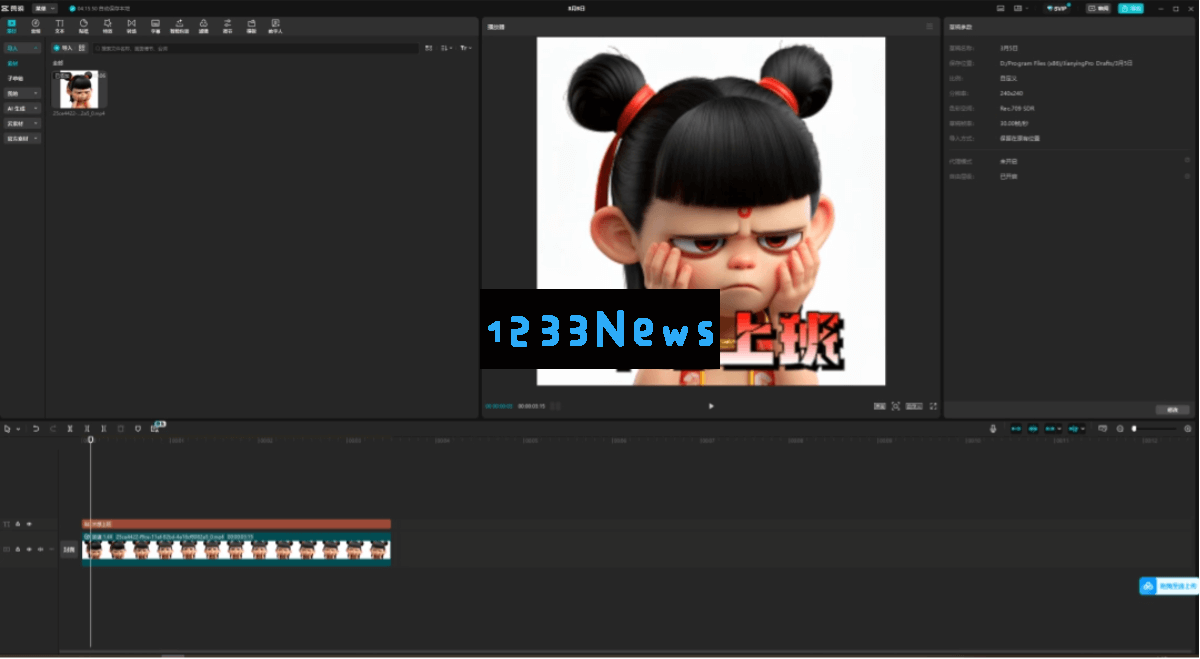The width and height of the screenshot is (1200, 659).
Task: Open the 菜单 menu dropdown in title bar
Action: (45, 8)
